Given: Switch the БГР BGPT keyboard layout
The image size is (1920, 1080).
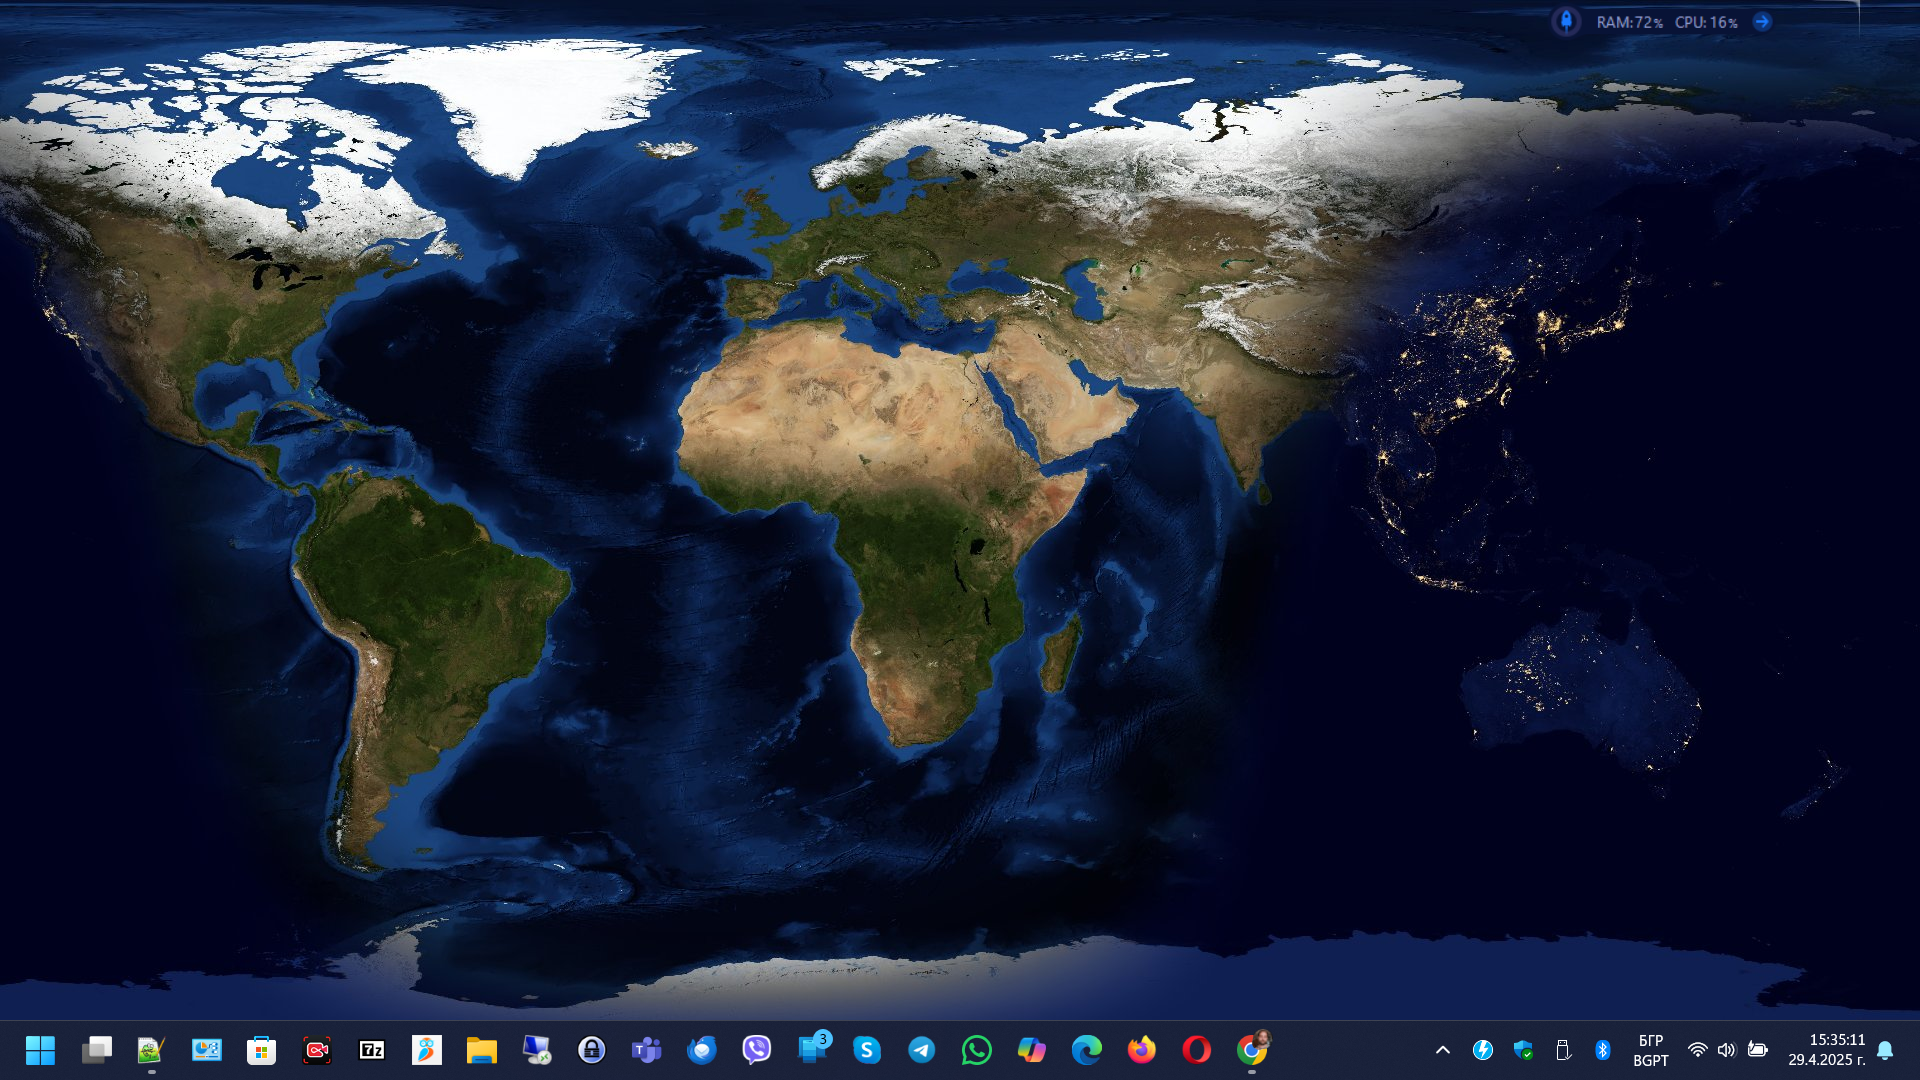Looking at the screenshot, I should tap(1651, 1050).
